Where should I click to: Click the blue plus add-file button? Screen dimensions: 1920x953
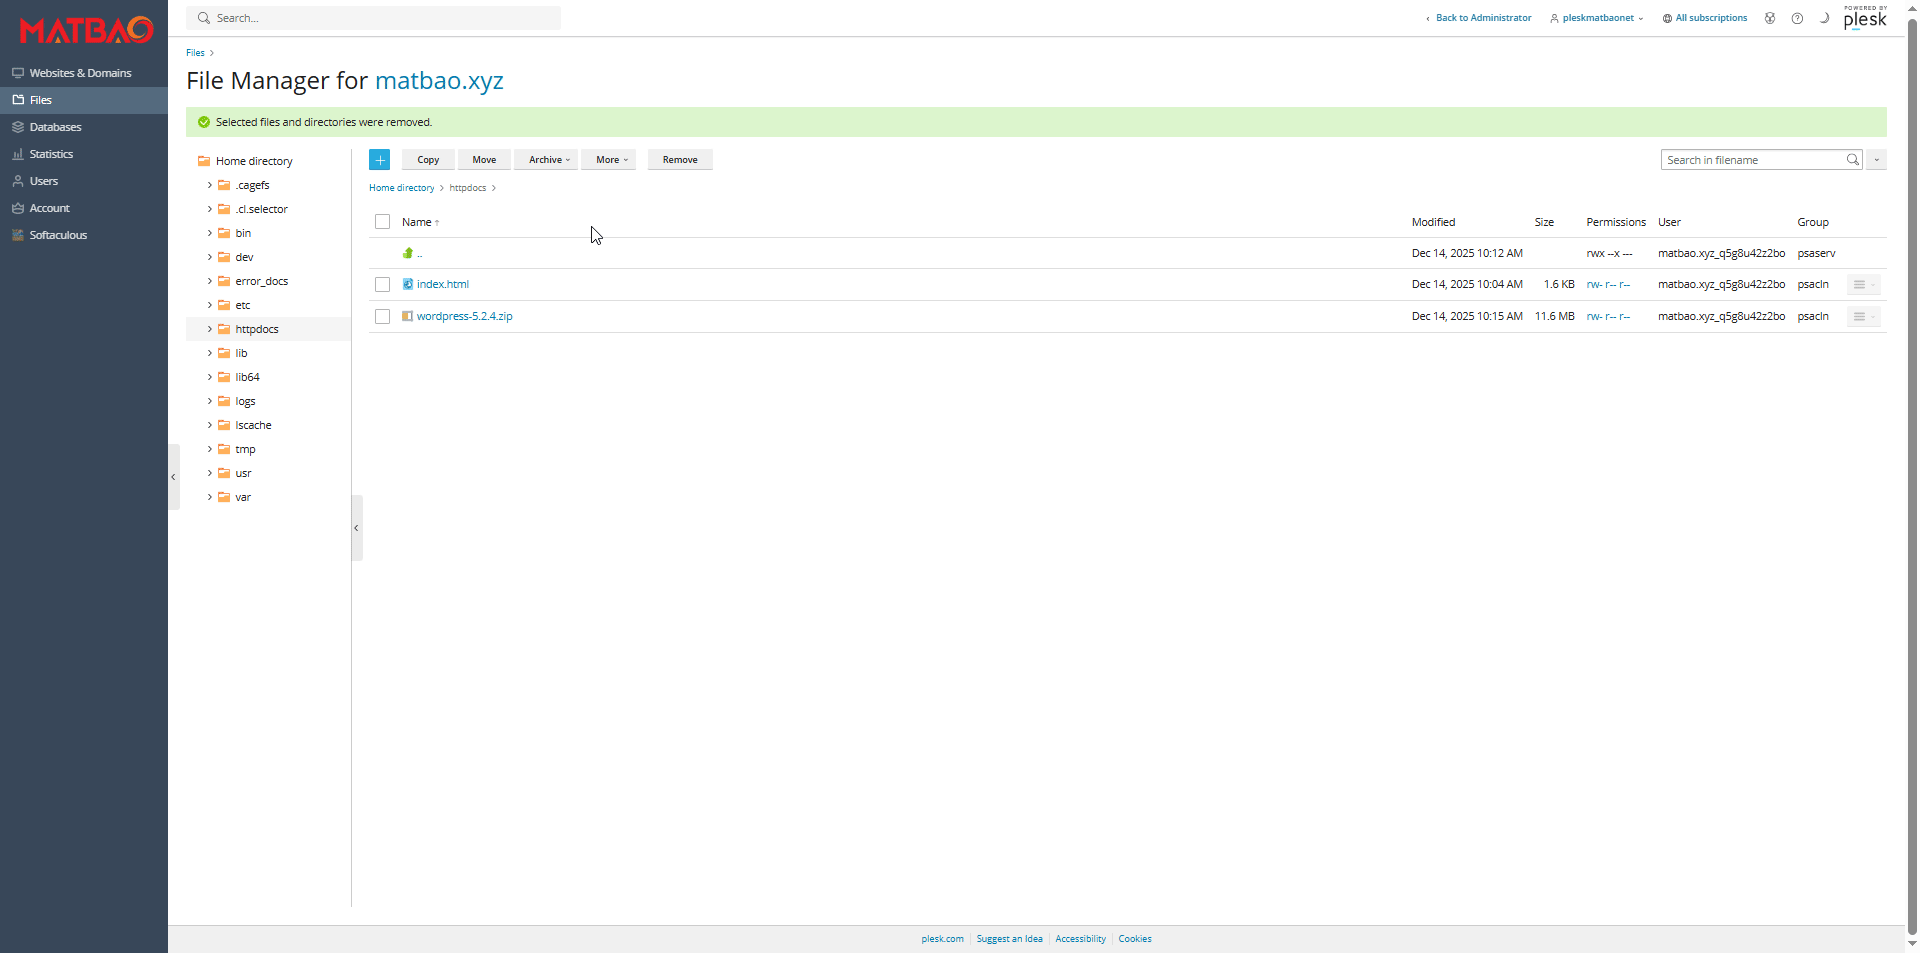click(x=379, y=160)
